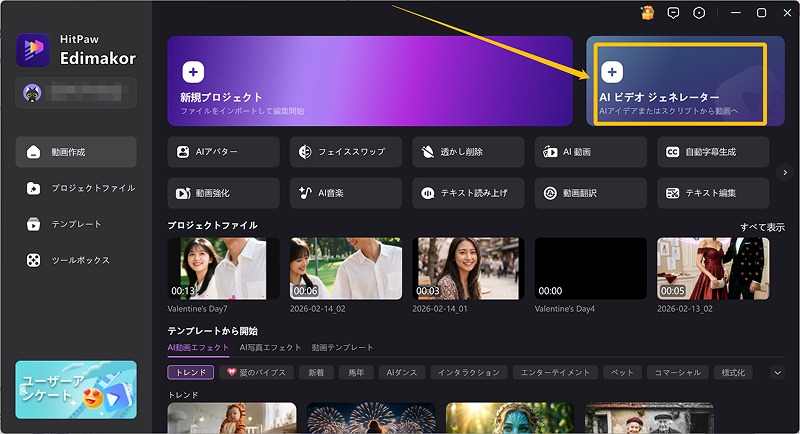Click the plus icon for AI ビデオ ジェネレーター
800x434 pixels.
click(612, 72)
